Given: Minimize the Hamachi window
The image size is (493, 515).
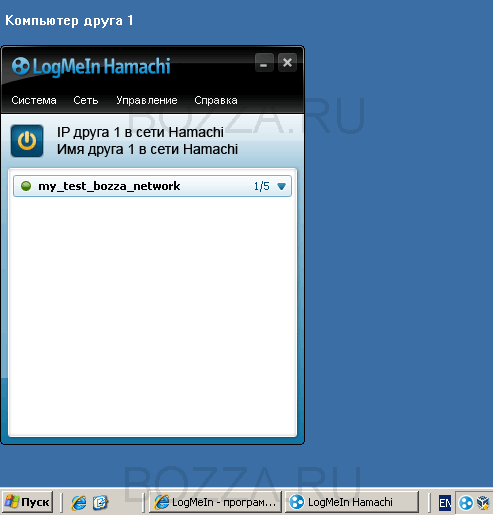Looking at the screenshot, I should pos(264,62).
